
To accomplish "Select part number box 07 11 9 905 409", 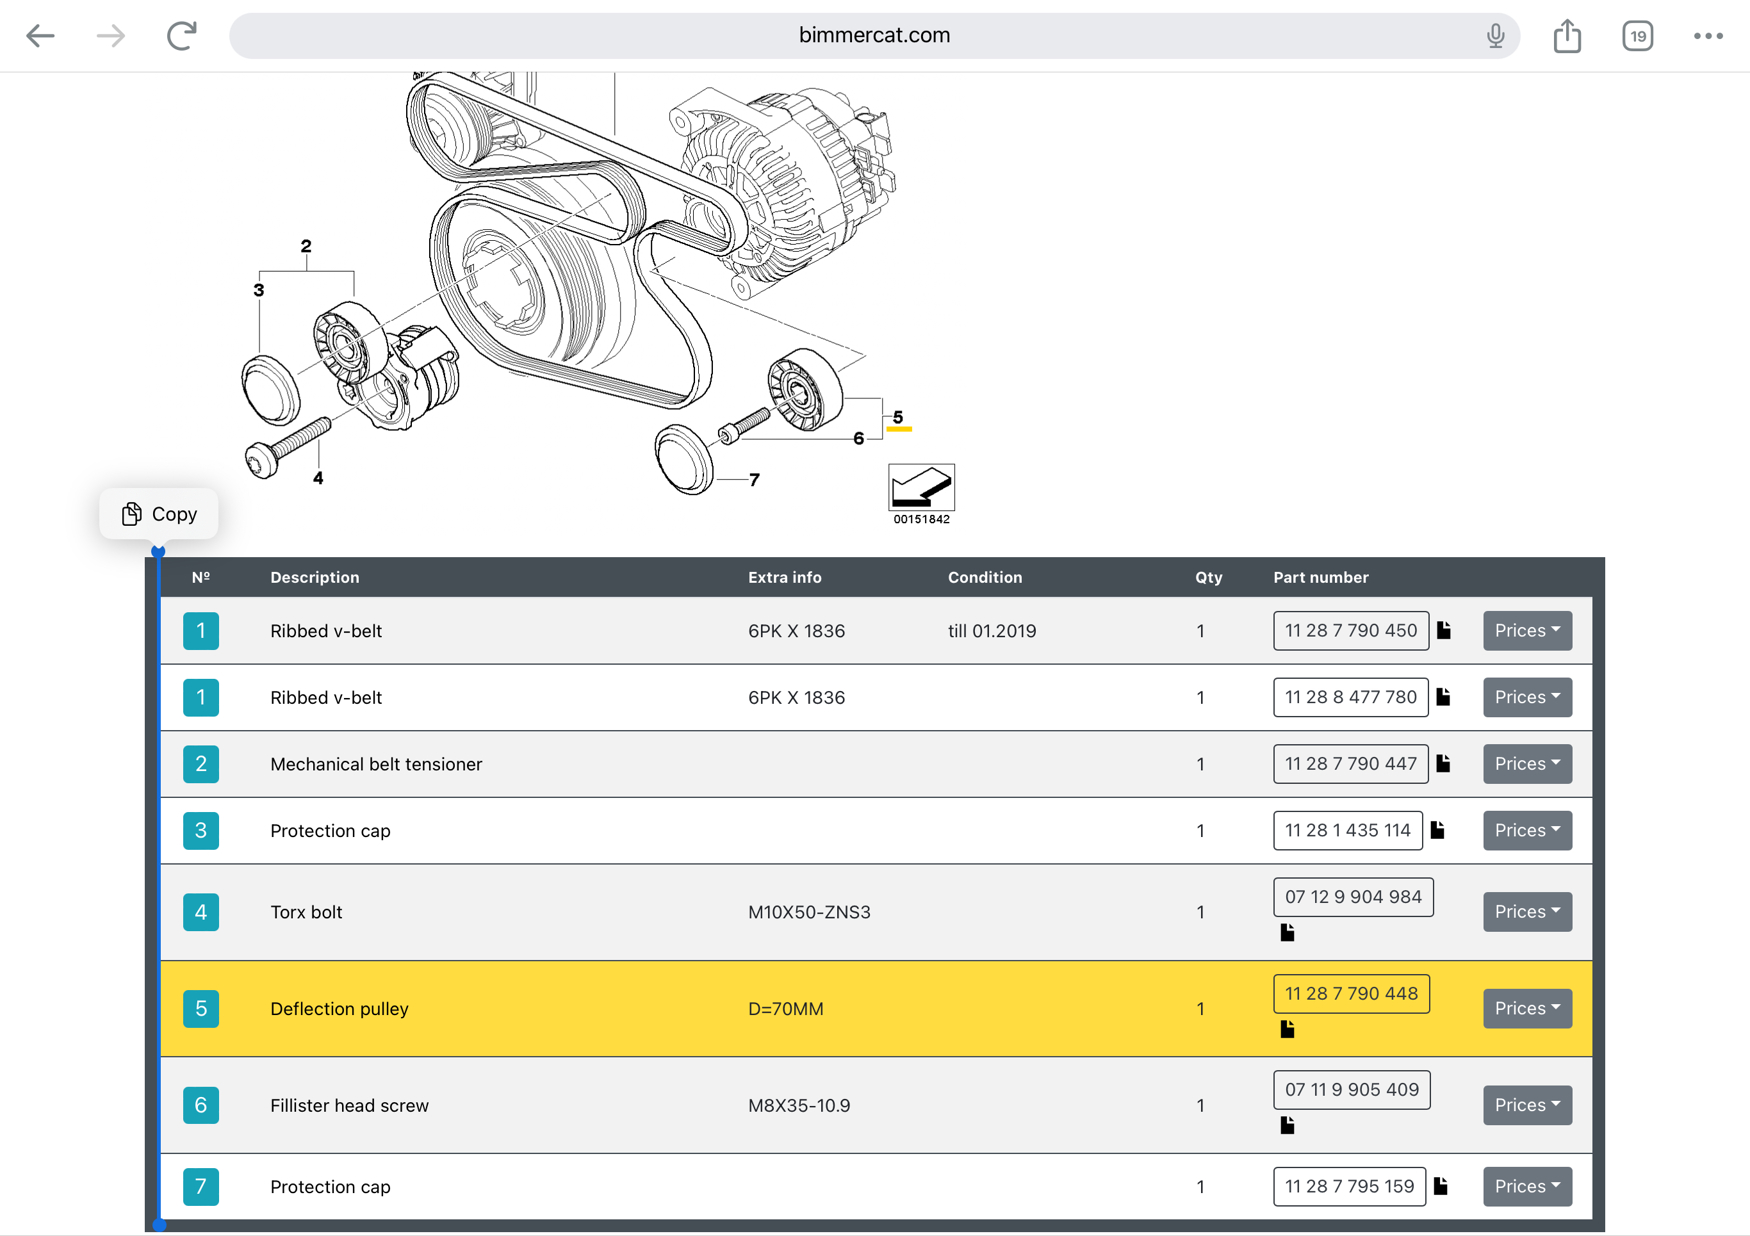I will 1352,1090.
